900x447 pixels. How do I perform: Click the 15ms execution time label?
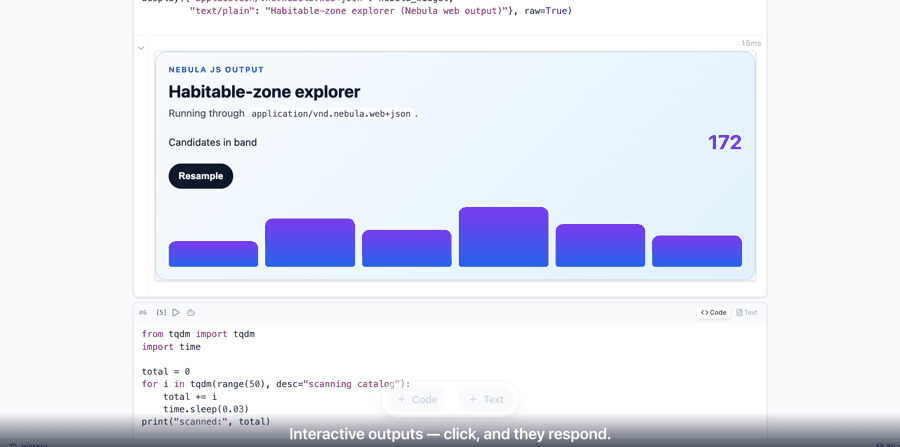[751, 43]
